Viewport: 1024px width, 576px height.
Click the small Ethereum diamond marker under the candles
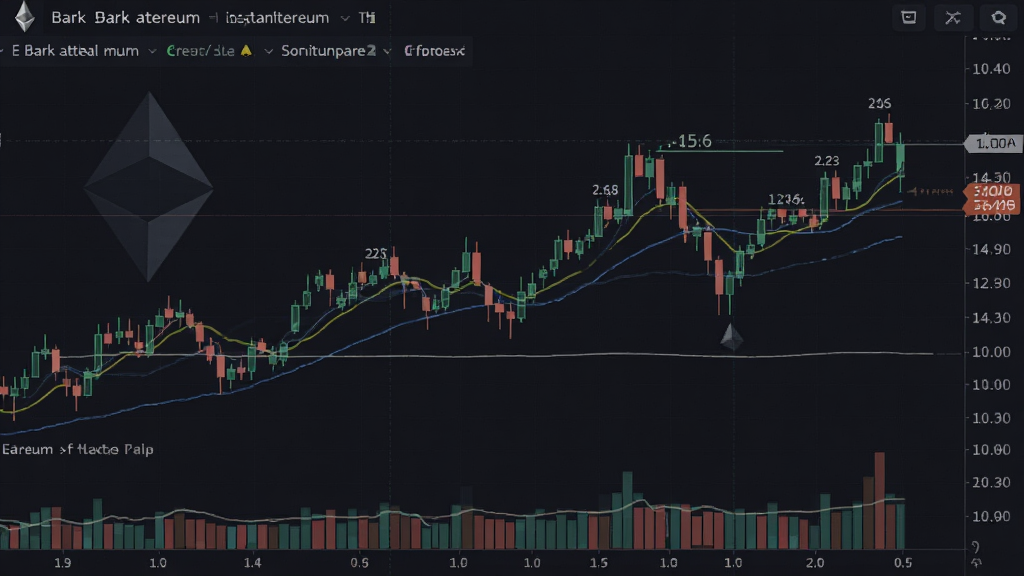click(x=731, y=337)
